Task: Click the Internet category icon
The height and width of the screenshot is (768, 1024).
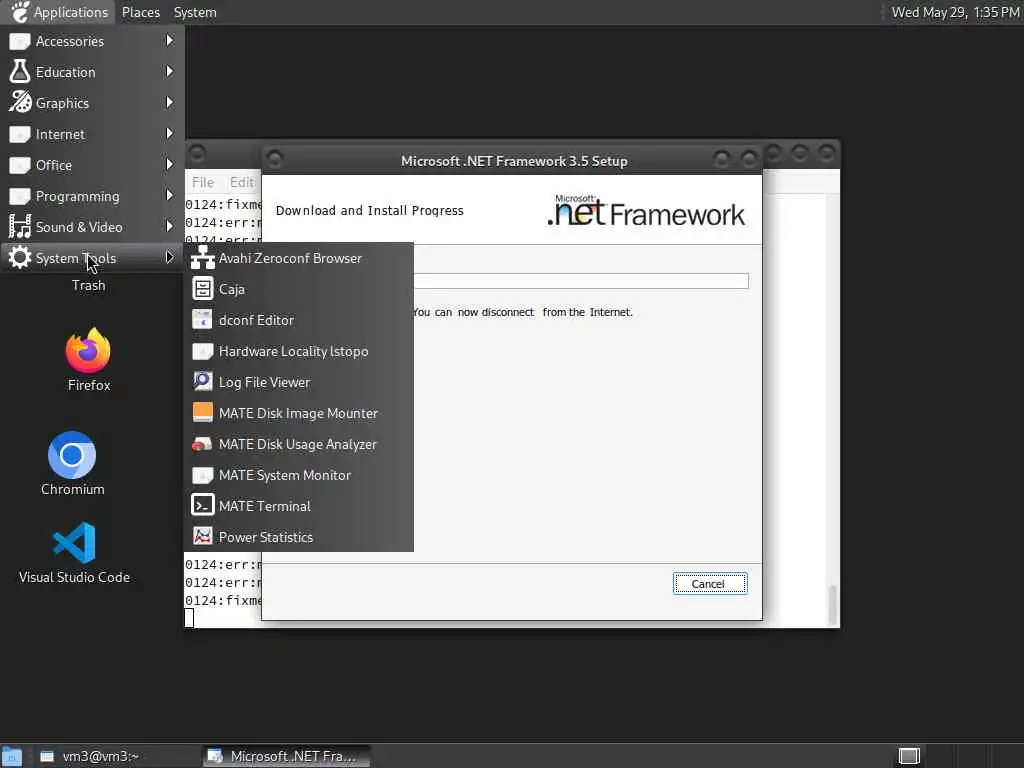Action: coord(20,134)
